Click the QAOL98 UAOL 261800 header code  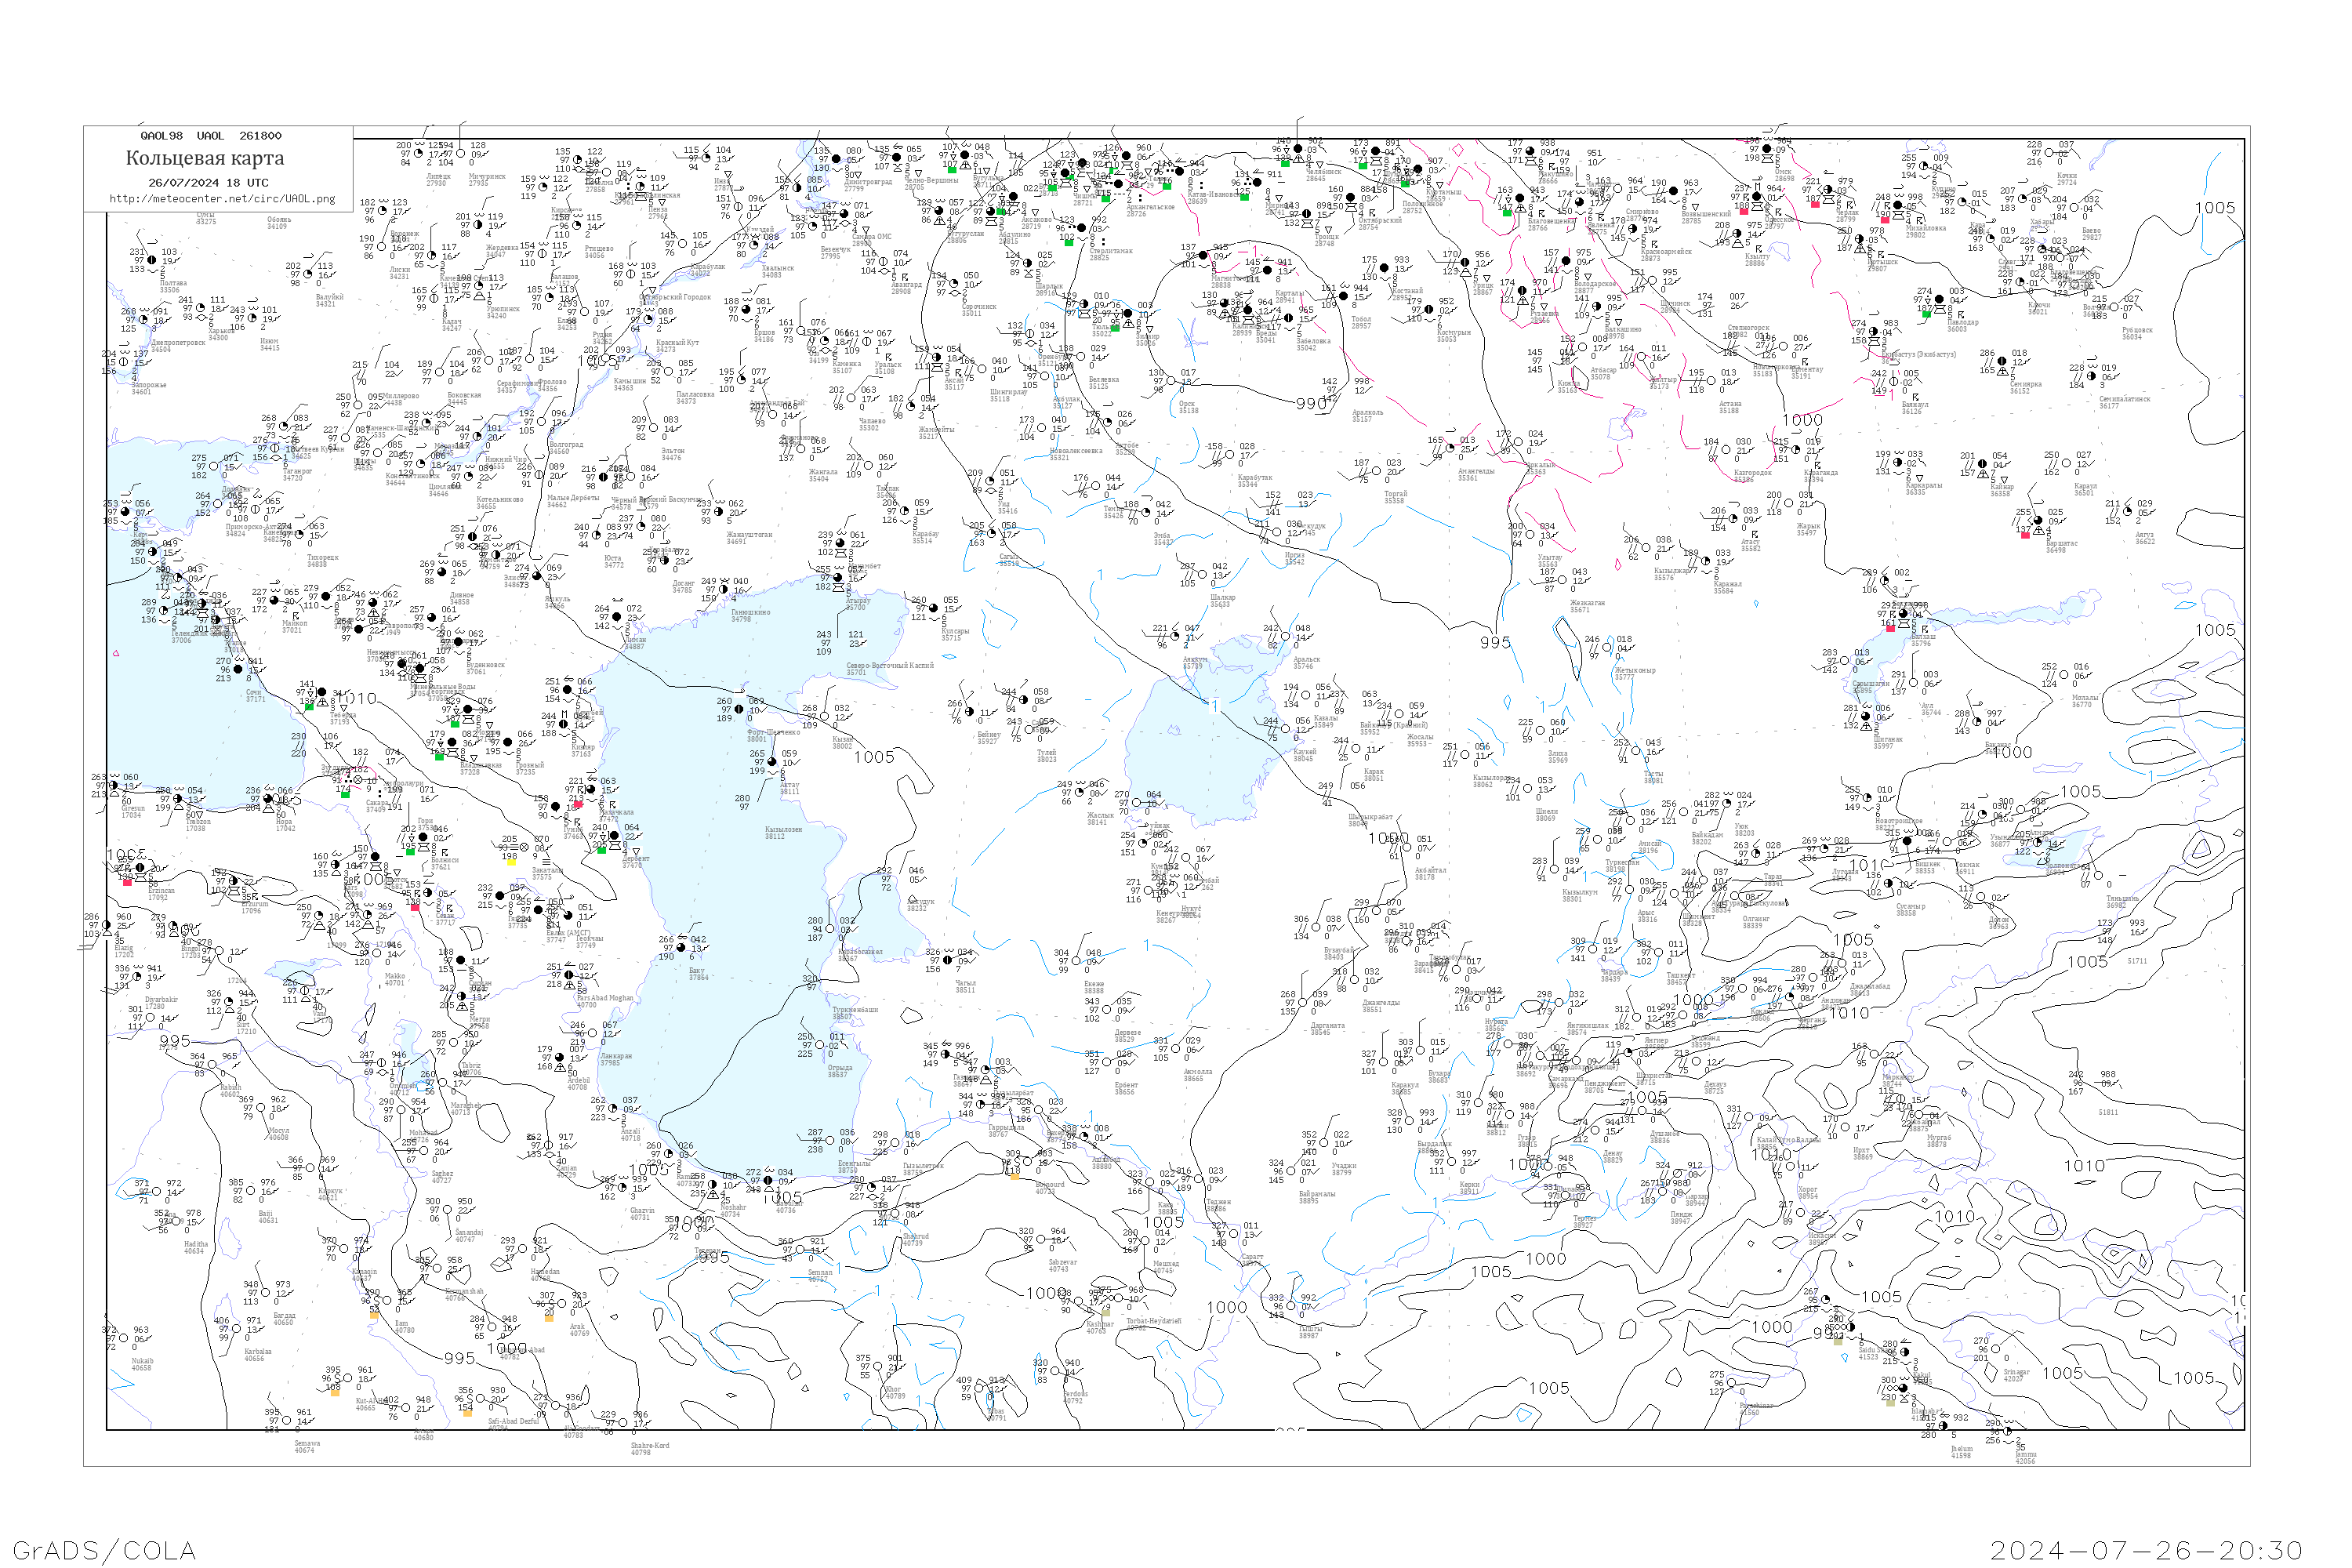(211, 136)
